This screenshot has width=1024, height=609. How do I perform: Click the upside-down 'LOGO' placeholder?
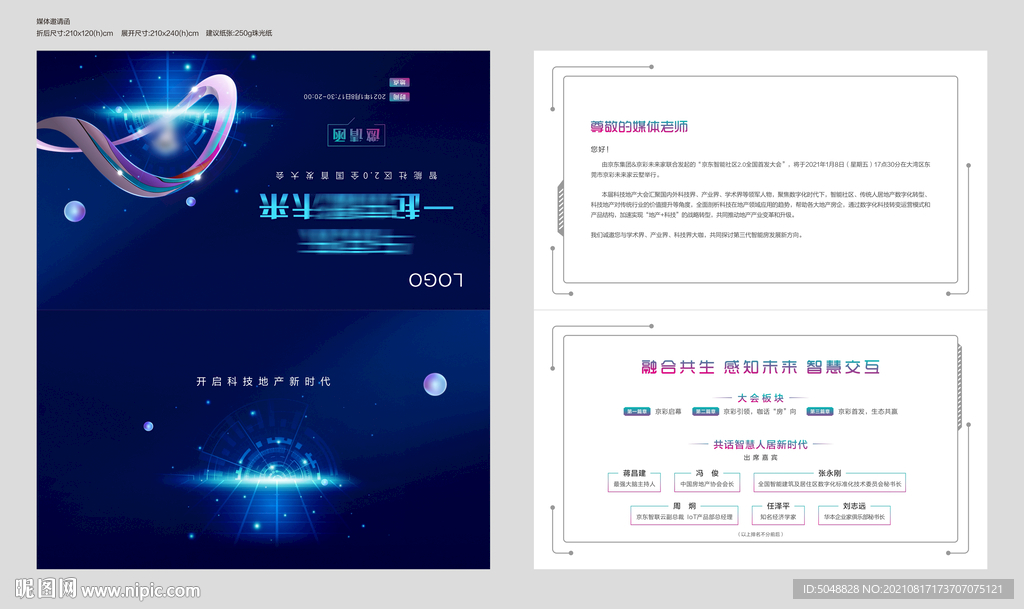436,280
